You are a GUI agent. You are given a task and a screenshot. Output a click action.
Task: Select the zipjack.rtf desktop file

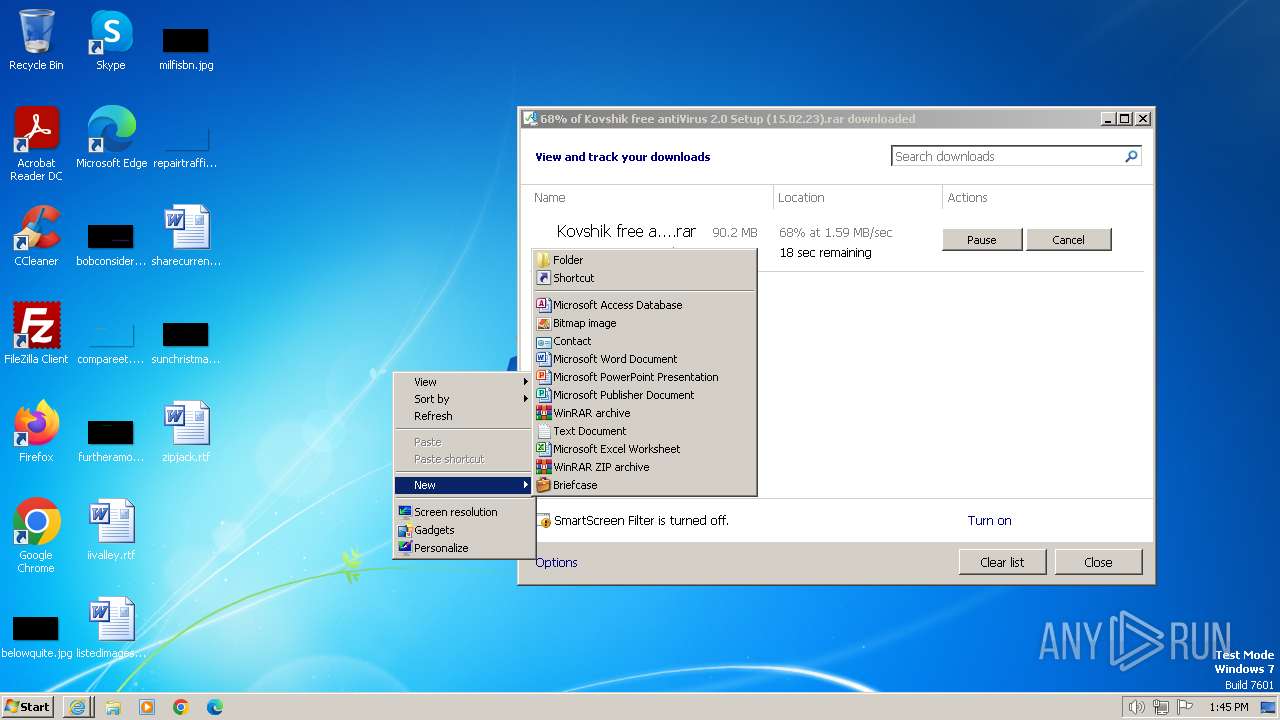coord(186,432)
